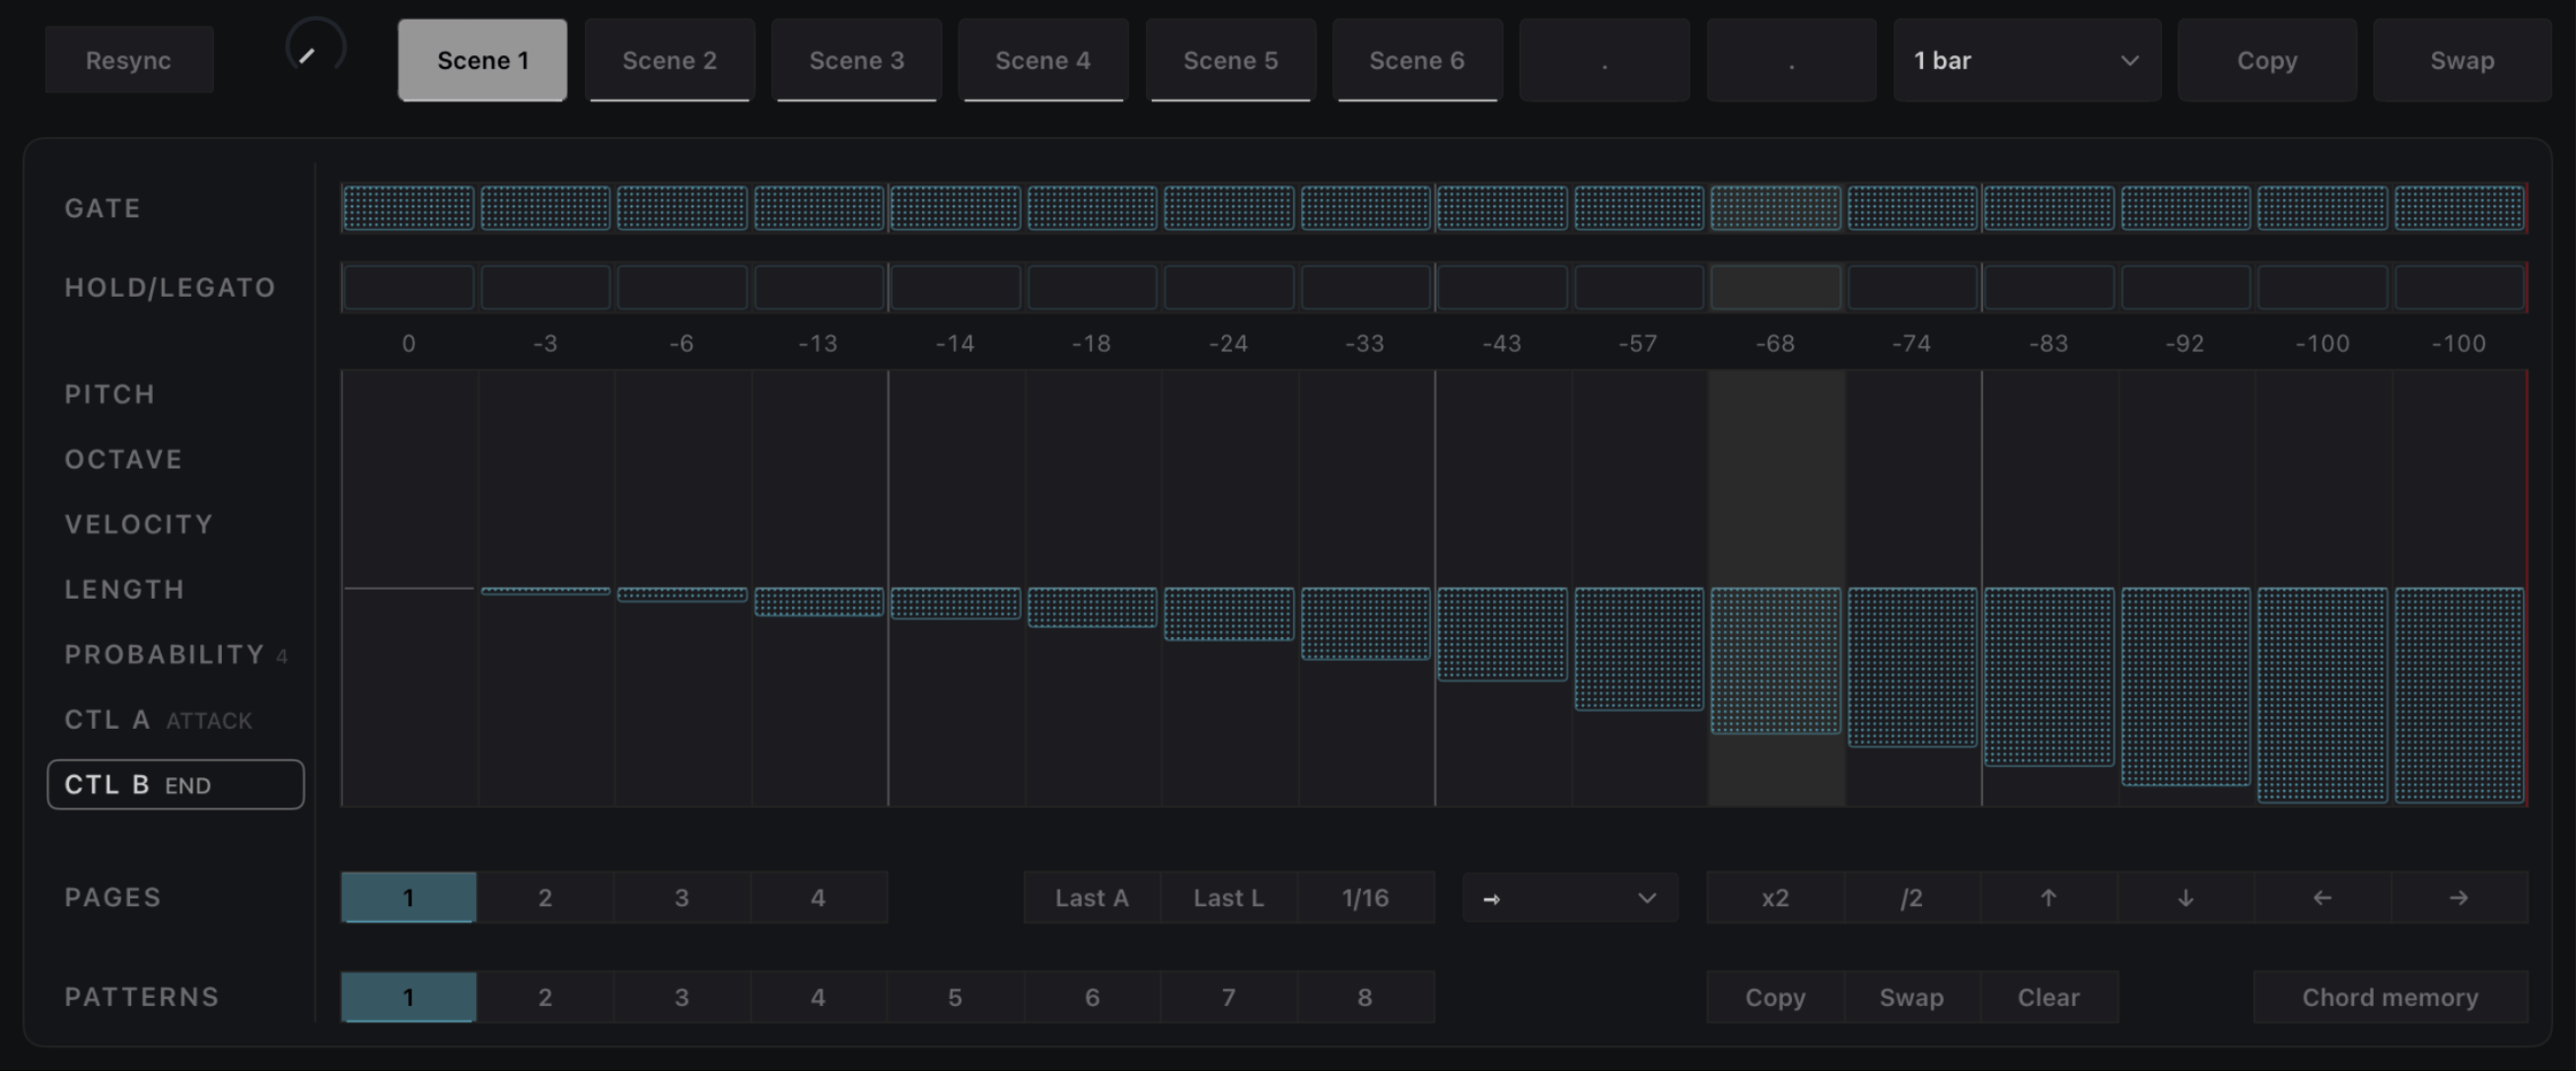Go to page 3
This screenshot has width=2576, height=1071.
[681, 897]
